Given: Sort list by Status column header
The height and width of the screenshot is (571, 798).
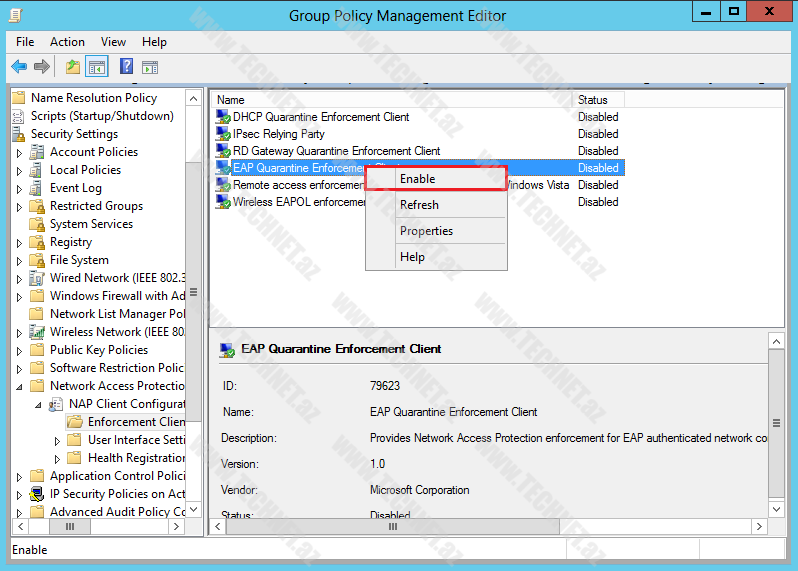Looking at the screenshot, I should pos(597,100).
